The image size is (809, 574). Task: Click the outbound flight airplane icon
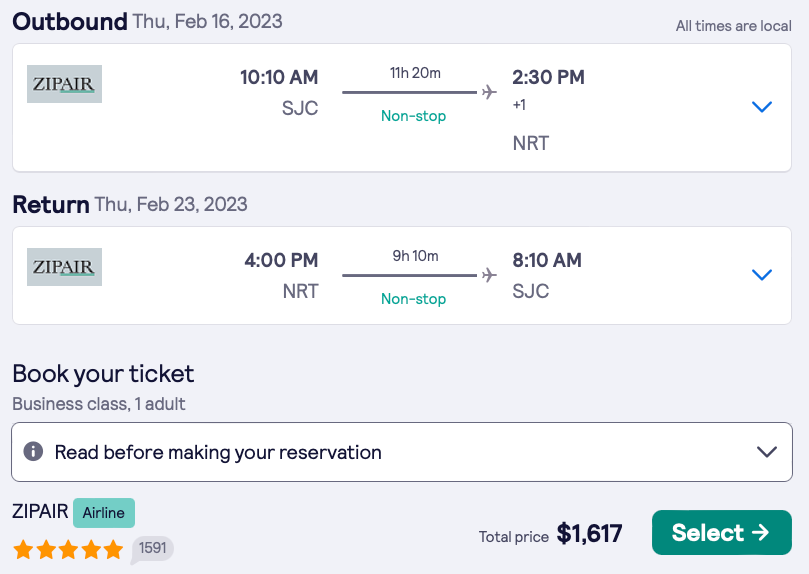point(489,92)
